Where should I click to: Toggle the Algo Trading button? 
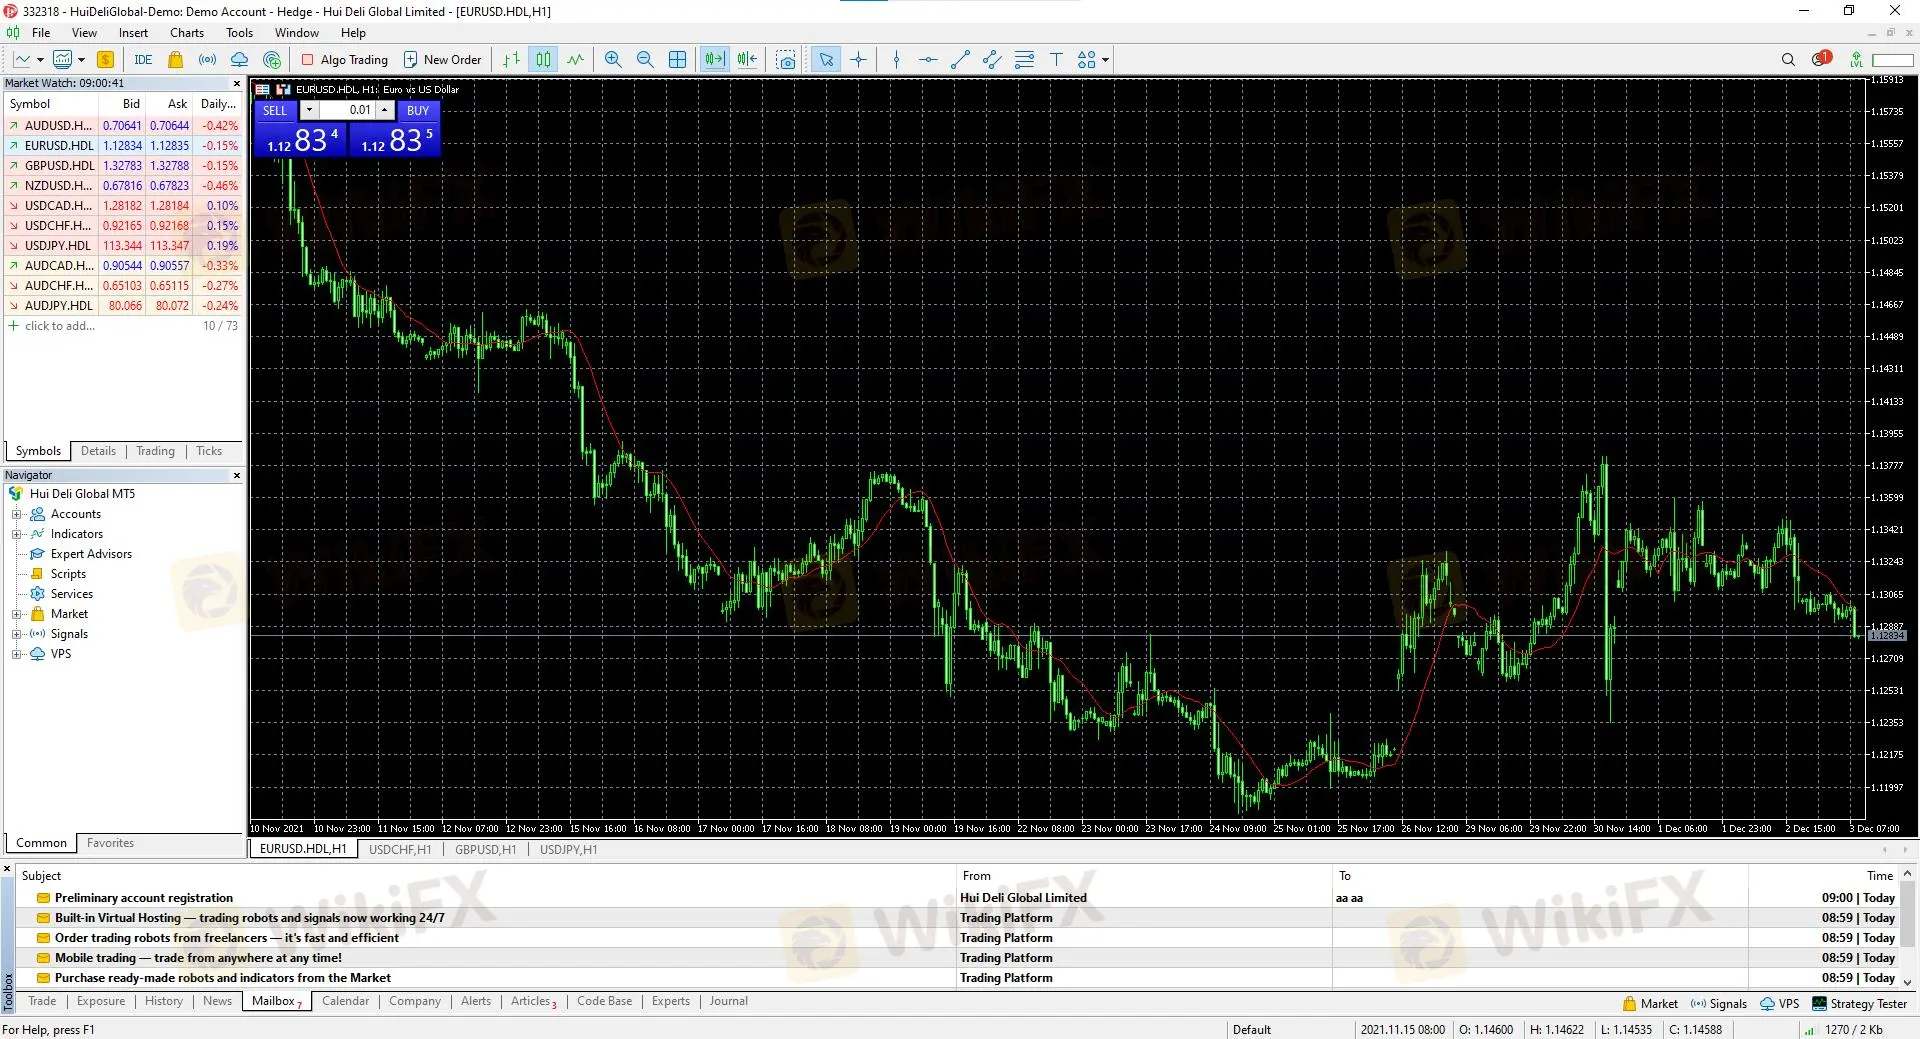[x=345, y=60]
